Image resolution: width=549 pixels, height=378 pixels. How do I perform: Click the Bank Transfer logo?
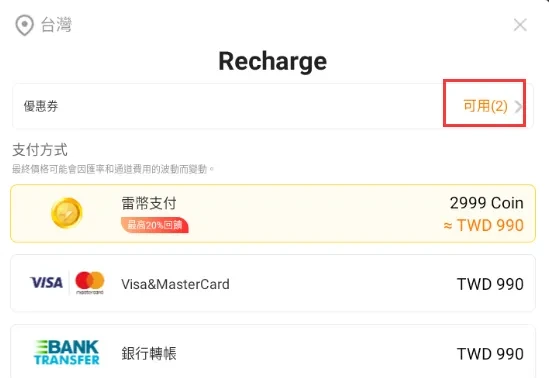click(x=67, y=352)
